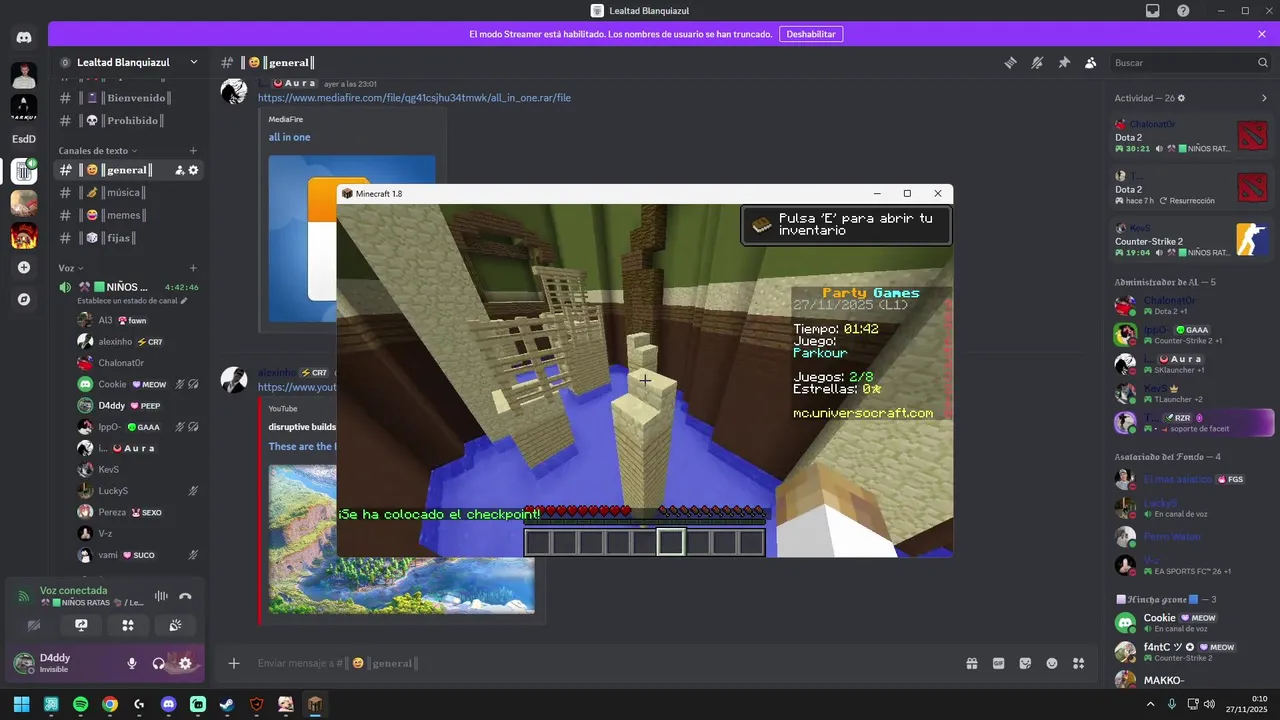
Task: Select voice member alexinho in the channel list
Action: (x=139, y=342)
